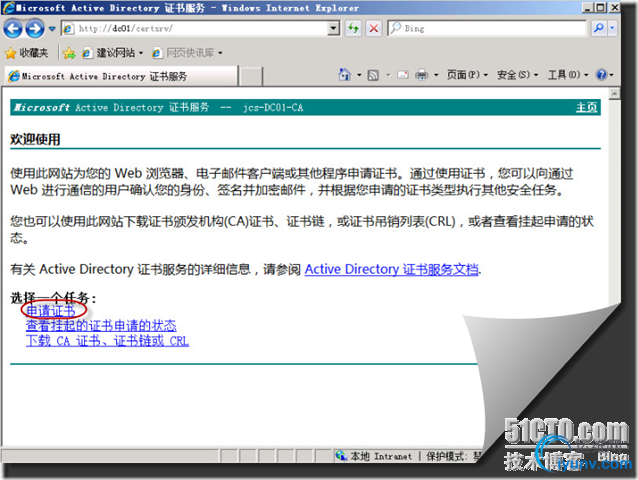The width and height of the screenshot is (638, 480).
Task: Click the jcs-DC01-CA text in banner
Action: pyautogui.click(x=273, y=108)
